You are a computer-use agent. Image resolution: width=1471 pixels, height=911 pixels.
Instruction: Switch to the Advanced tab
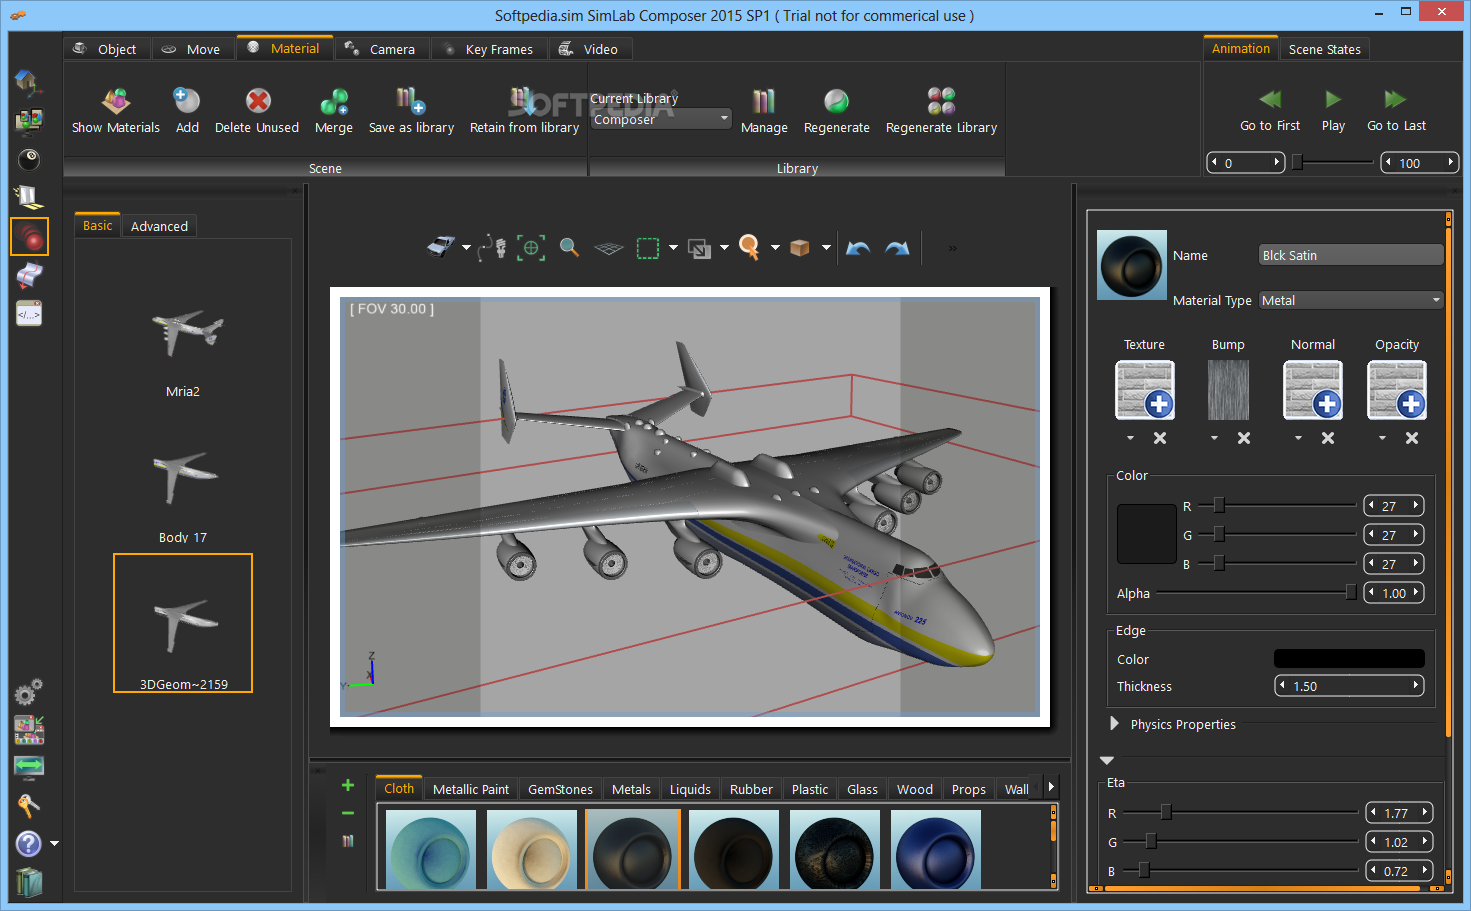159,226
